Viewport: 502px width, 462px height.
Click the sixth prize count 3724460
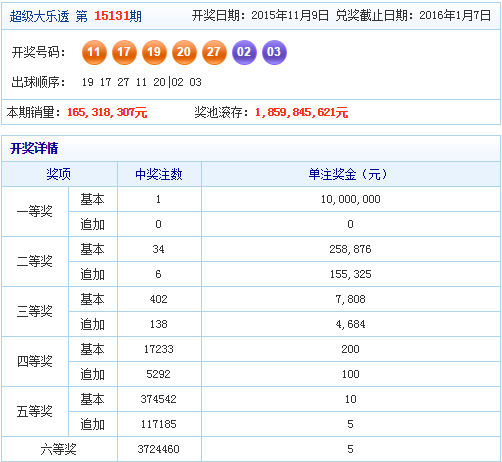pyautogui.click(x=158, y=449)
